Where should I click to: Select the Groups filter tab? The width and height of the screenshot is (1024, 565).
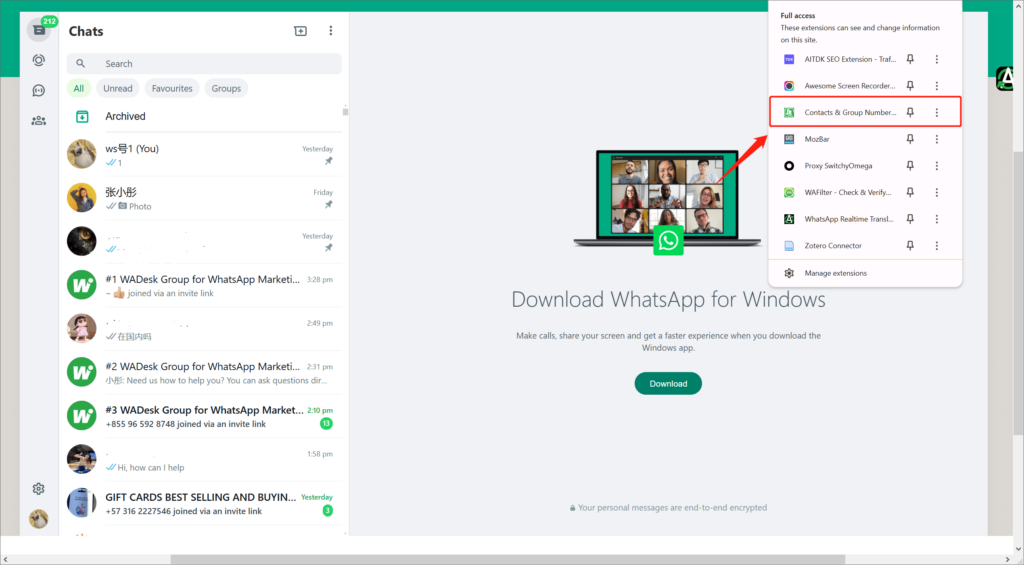pos(226,88)
